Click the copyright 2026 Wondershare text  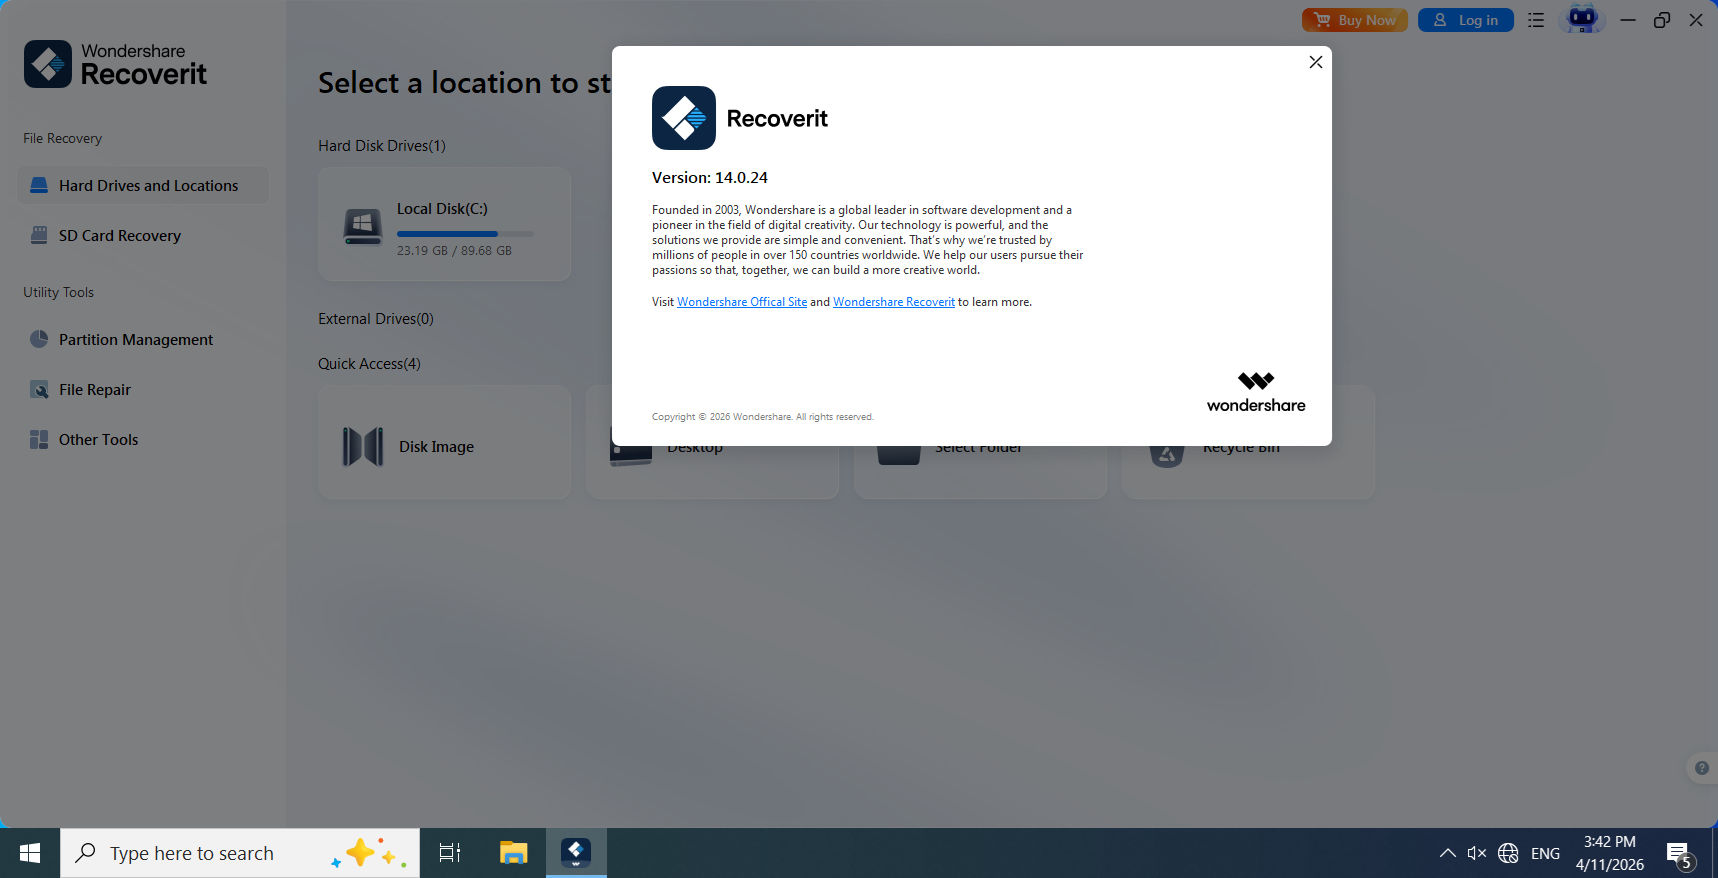[x=763, y=417]
